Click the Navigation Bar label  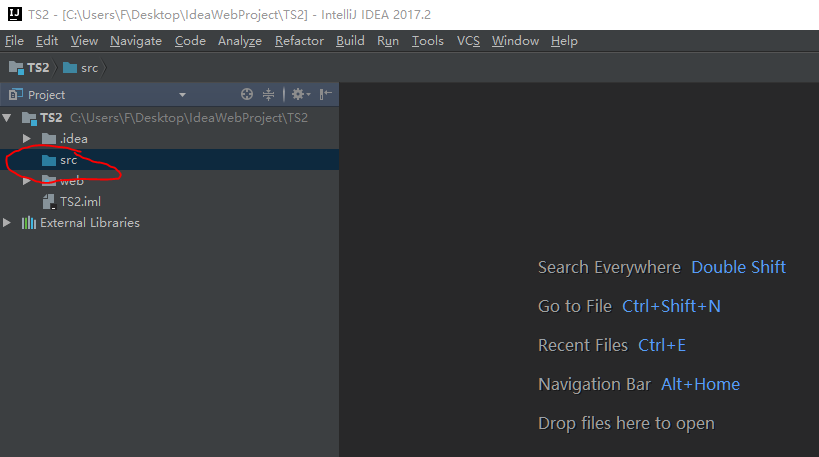pos(594,384)
